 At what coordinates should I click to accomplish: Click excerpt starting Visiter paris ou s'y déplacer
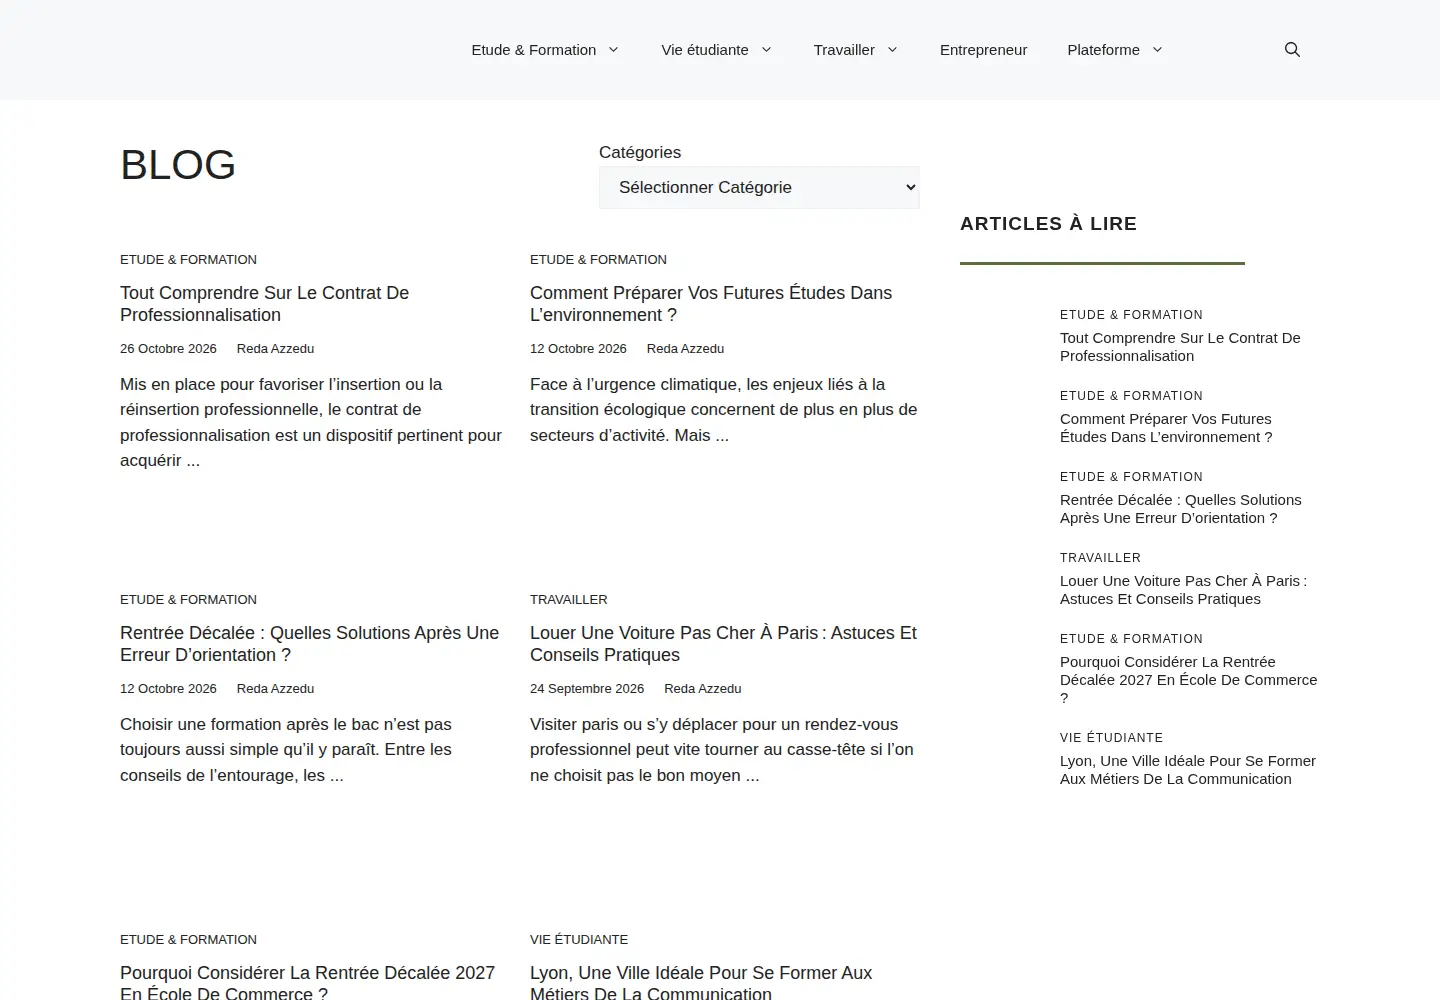coord(722,750)
